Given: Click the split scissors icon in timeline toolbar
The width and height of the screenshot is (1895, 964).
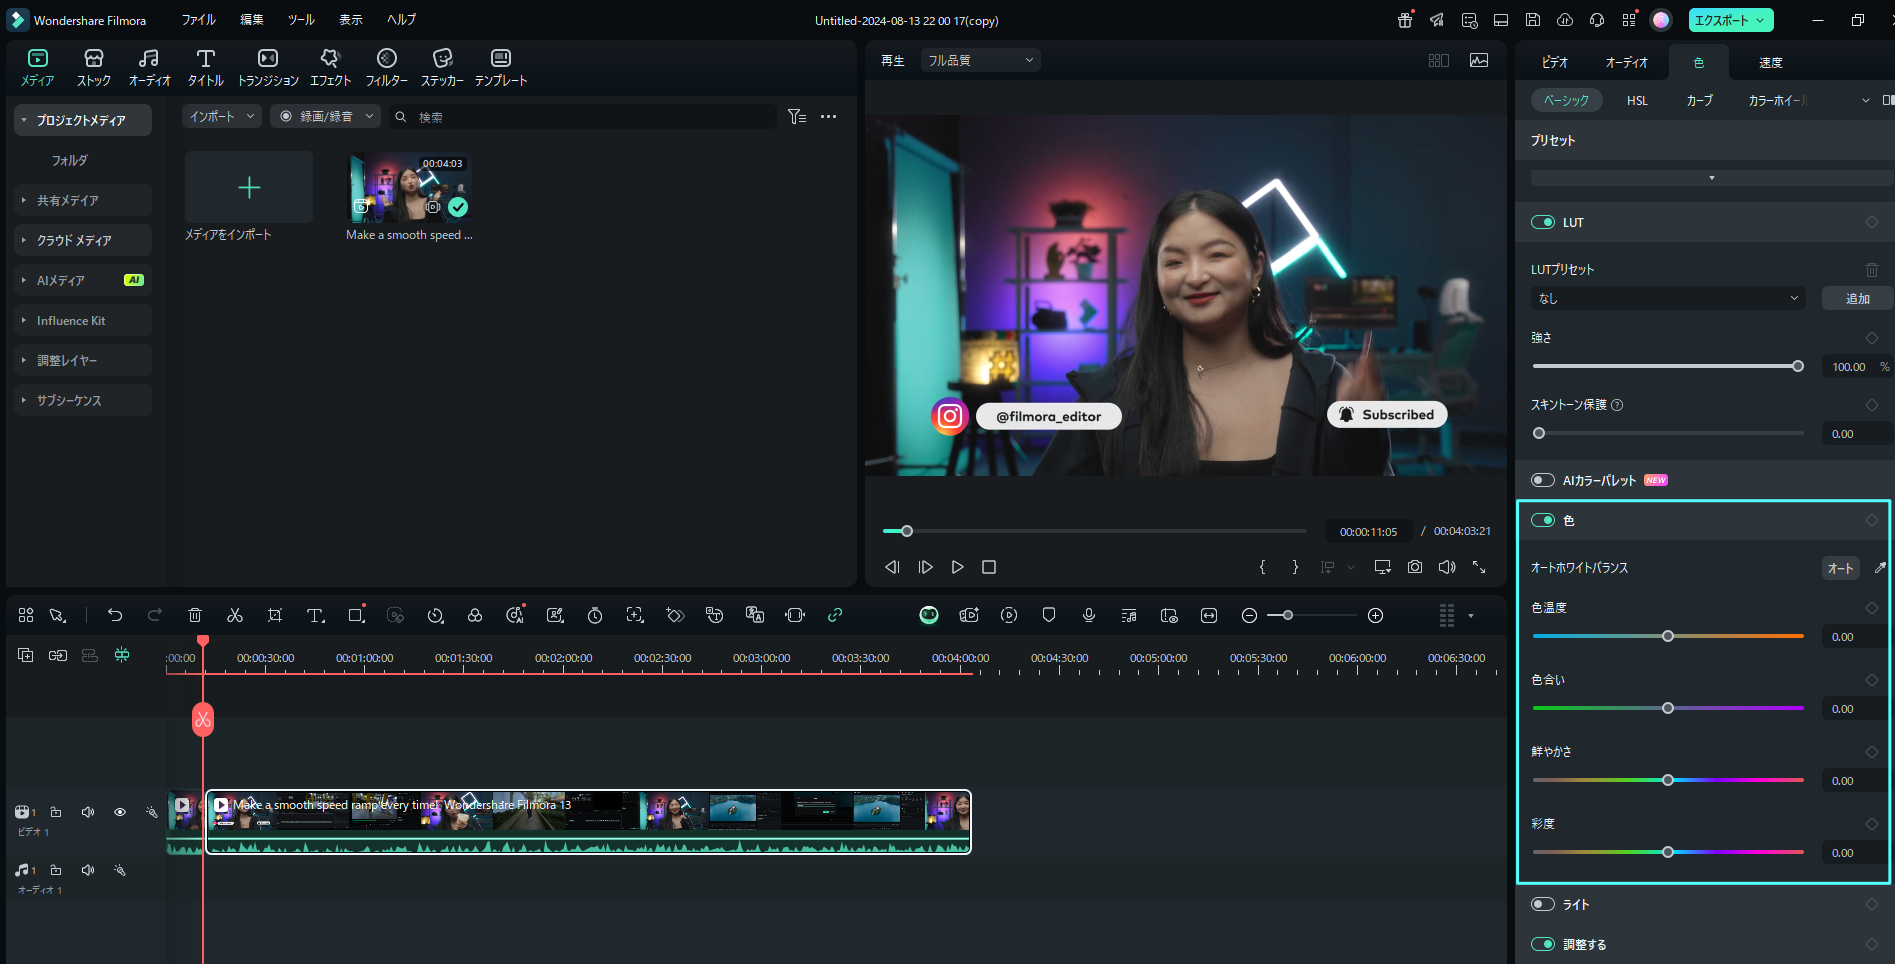Looking at the screenshot, I should (x=235, y=615).
